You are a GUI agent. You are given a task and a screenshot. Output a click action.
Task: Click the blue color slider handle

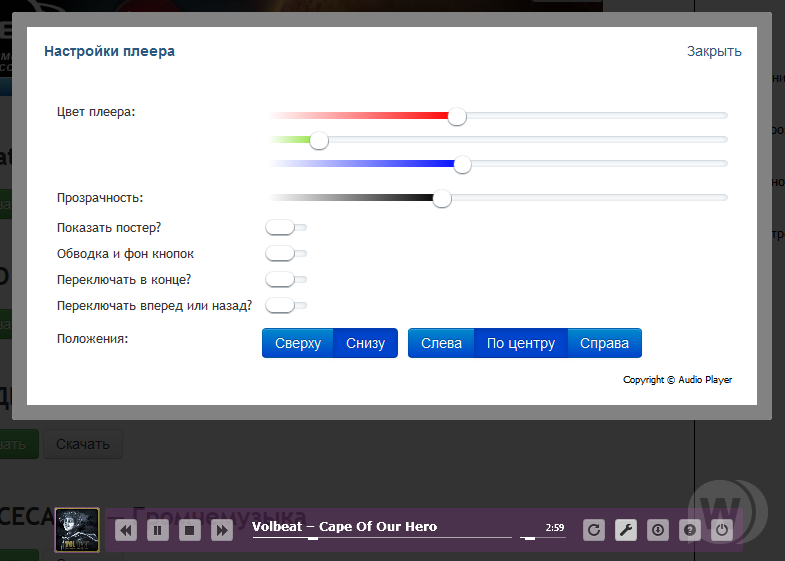coord(462,164)
